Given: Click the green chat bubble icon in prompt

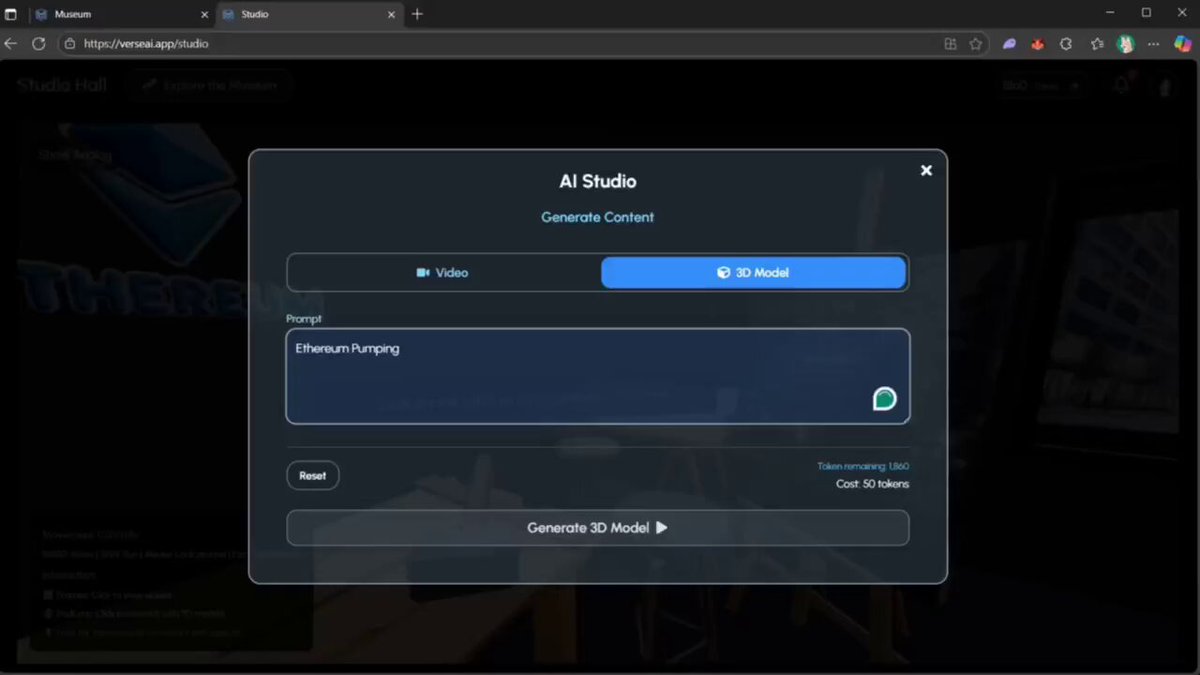Looking at the screenshot, I should click(x=884, y=399).
